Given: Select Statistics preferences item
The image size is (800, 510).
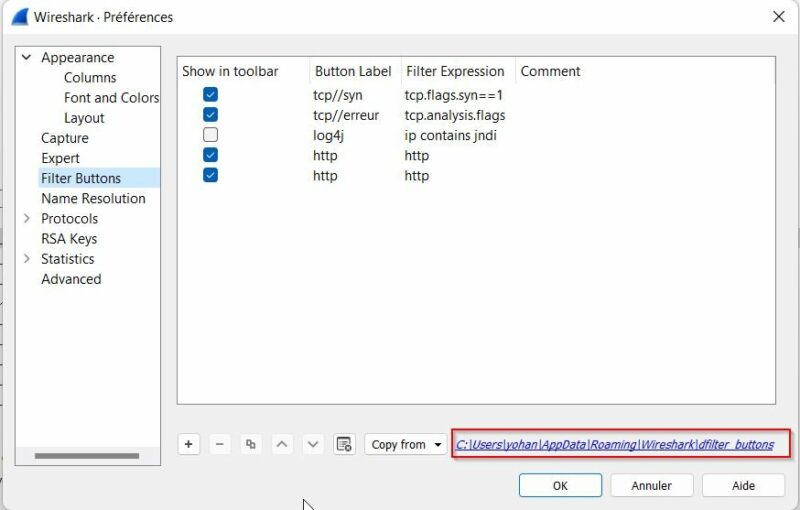Looking at the screenshot, I should tap(67, 259).
